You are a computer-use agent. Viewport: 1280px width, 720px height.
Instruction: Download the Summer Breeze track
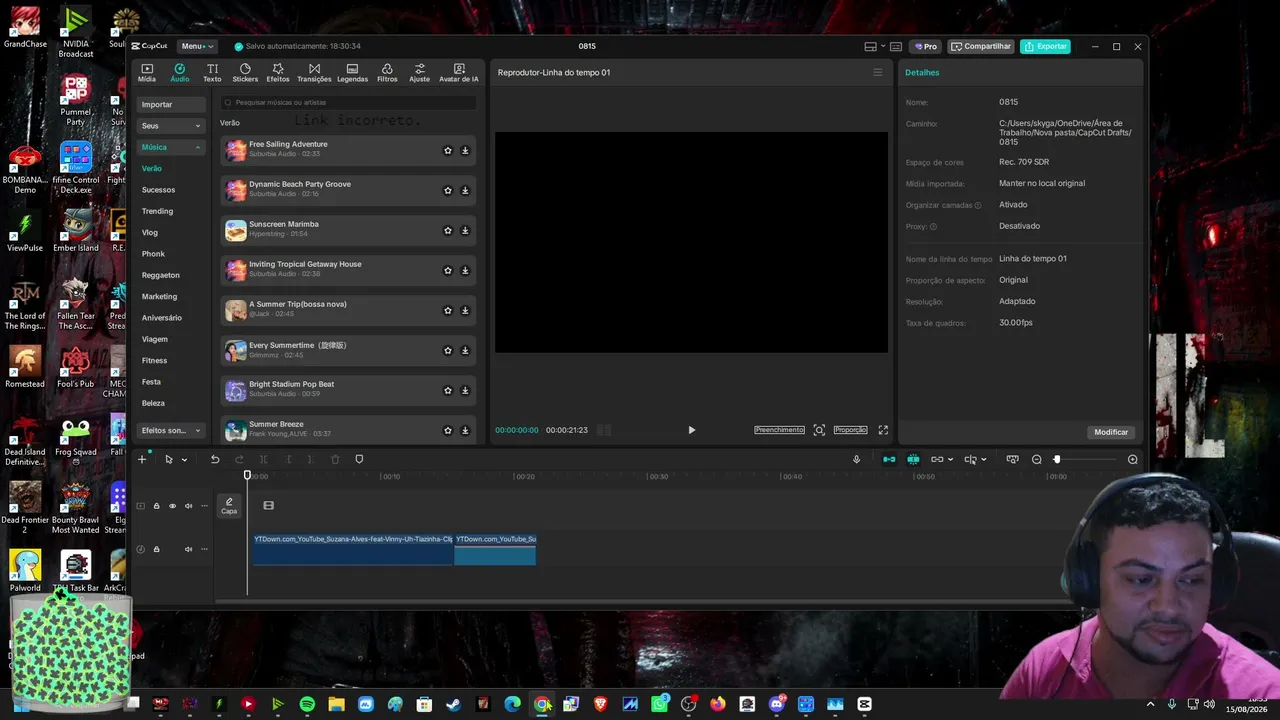pyautogui.click(x=465, y=431)
